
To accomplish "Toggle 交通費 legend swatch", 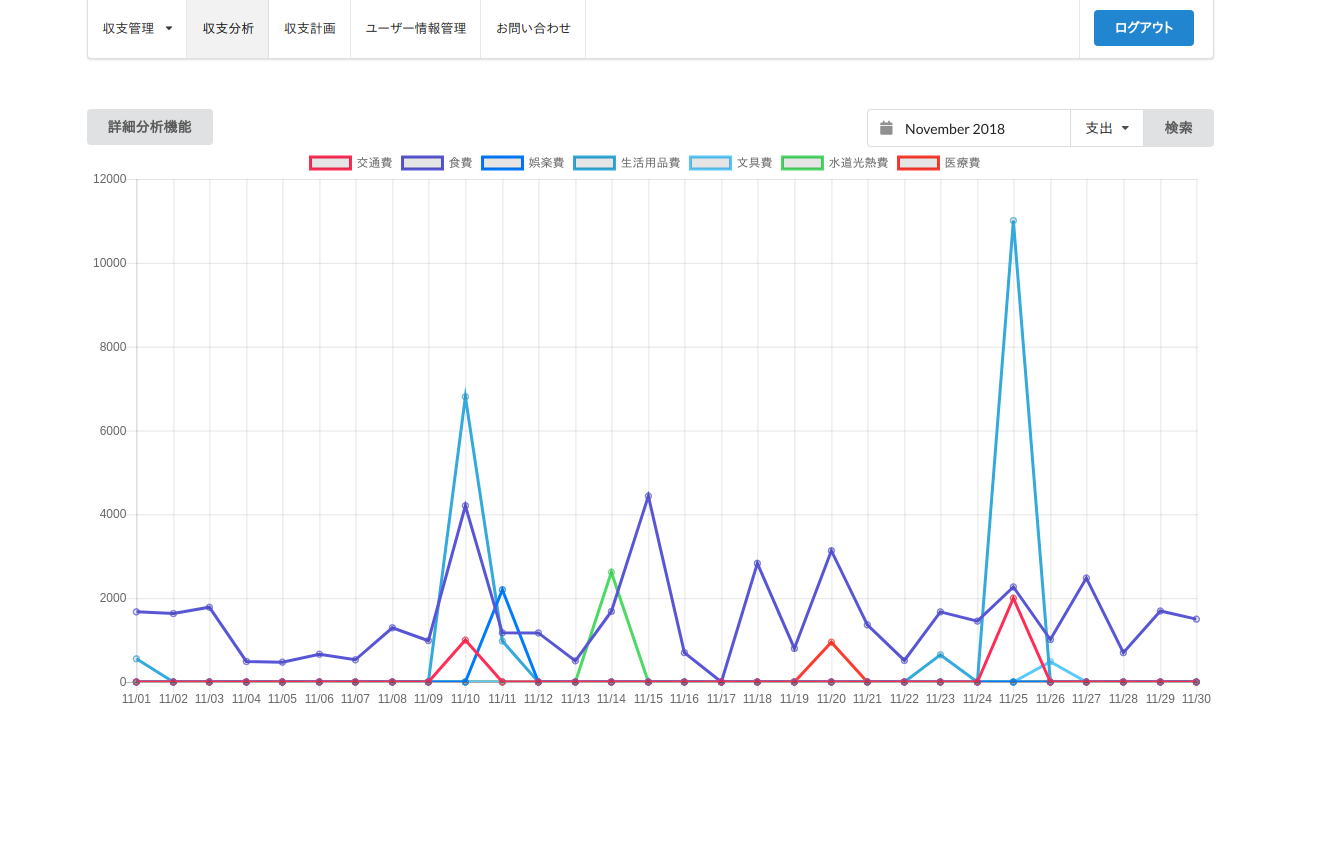I will tap(330, 163).
